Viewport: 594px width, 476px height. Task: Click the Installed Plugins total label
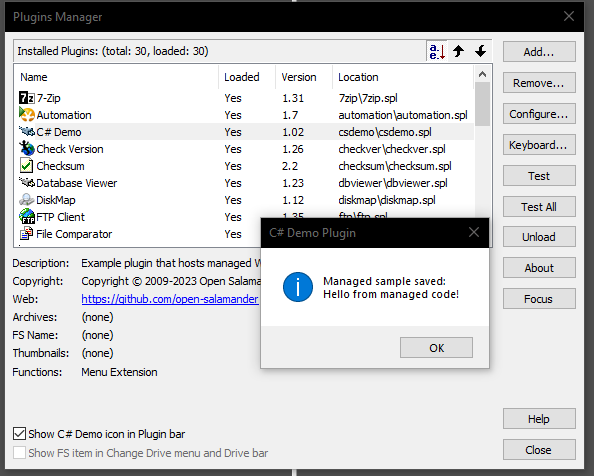tap(113, 51)
